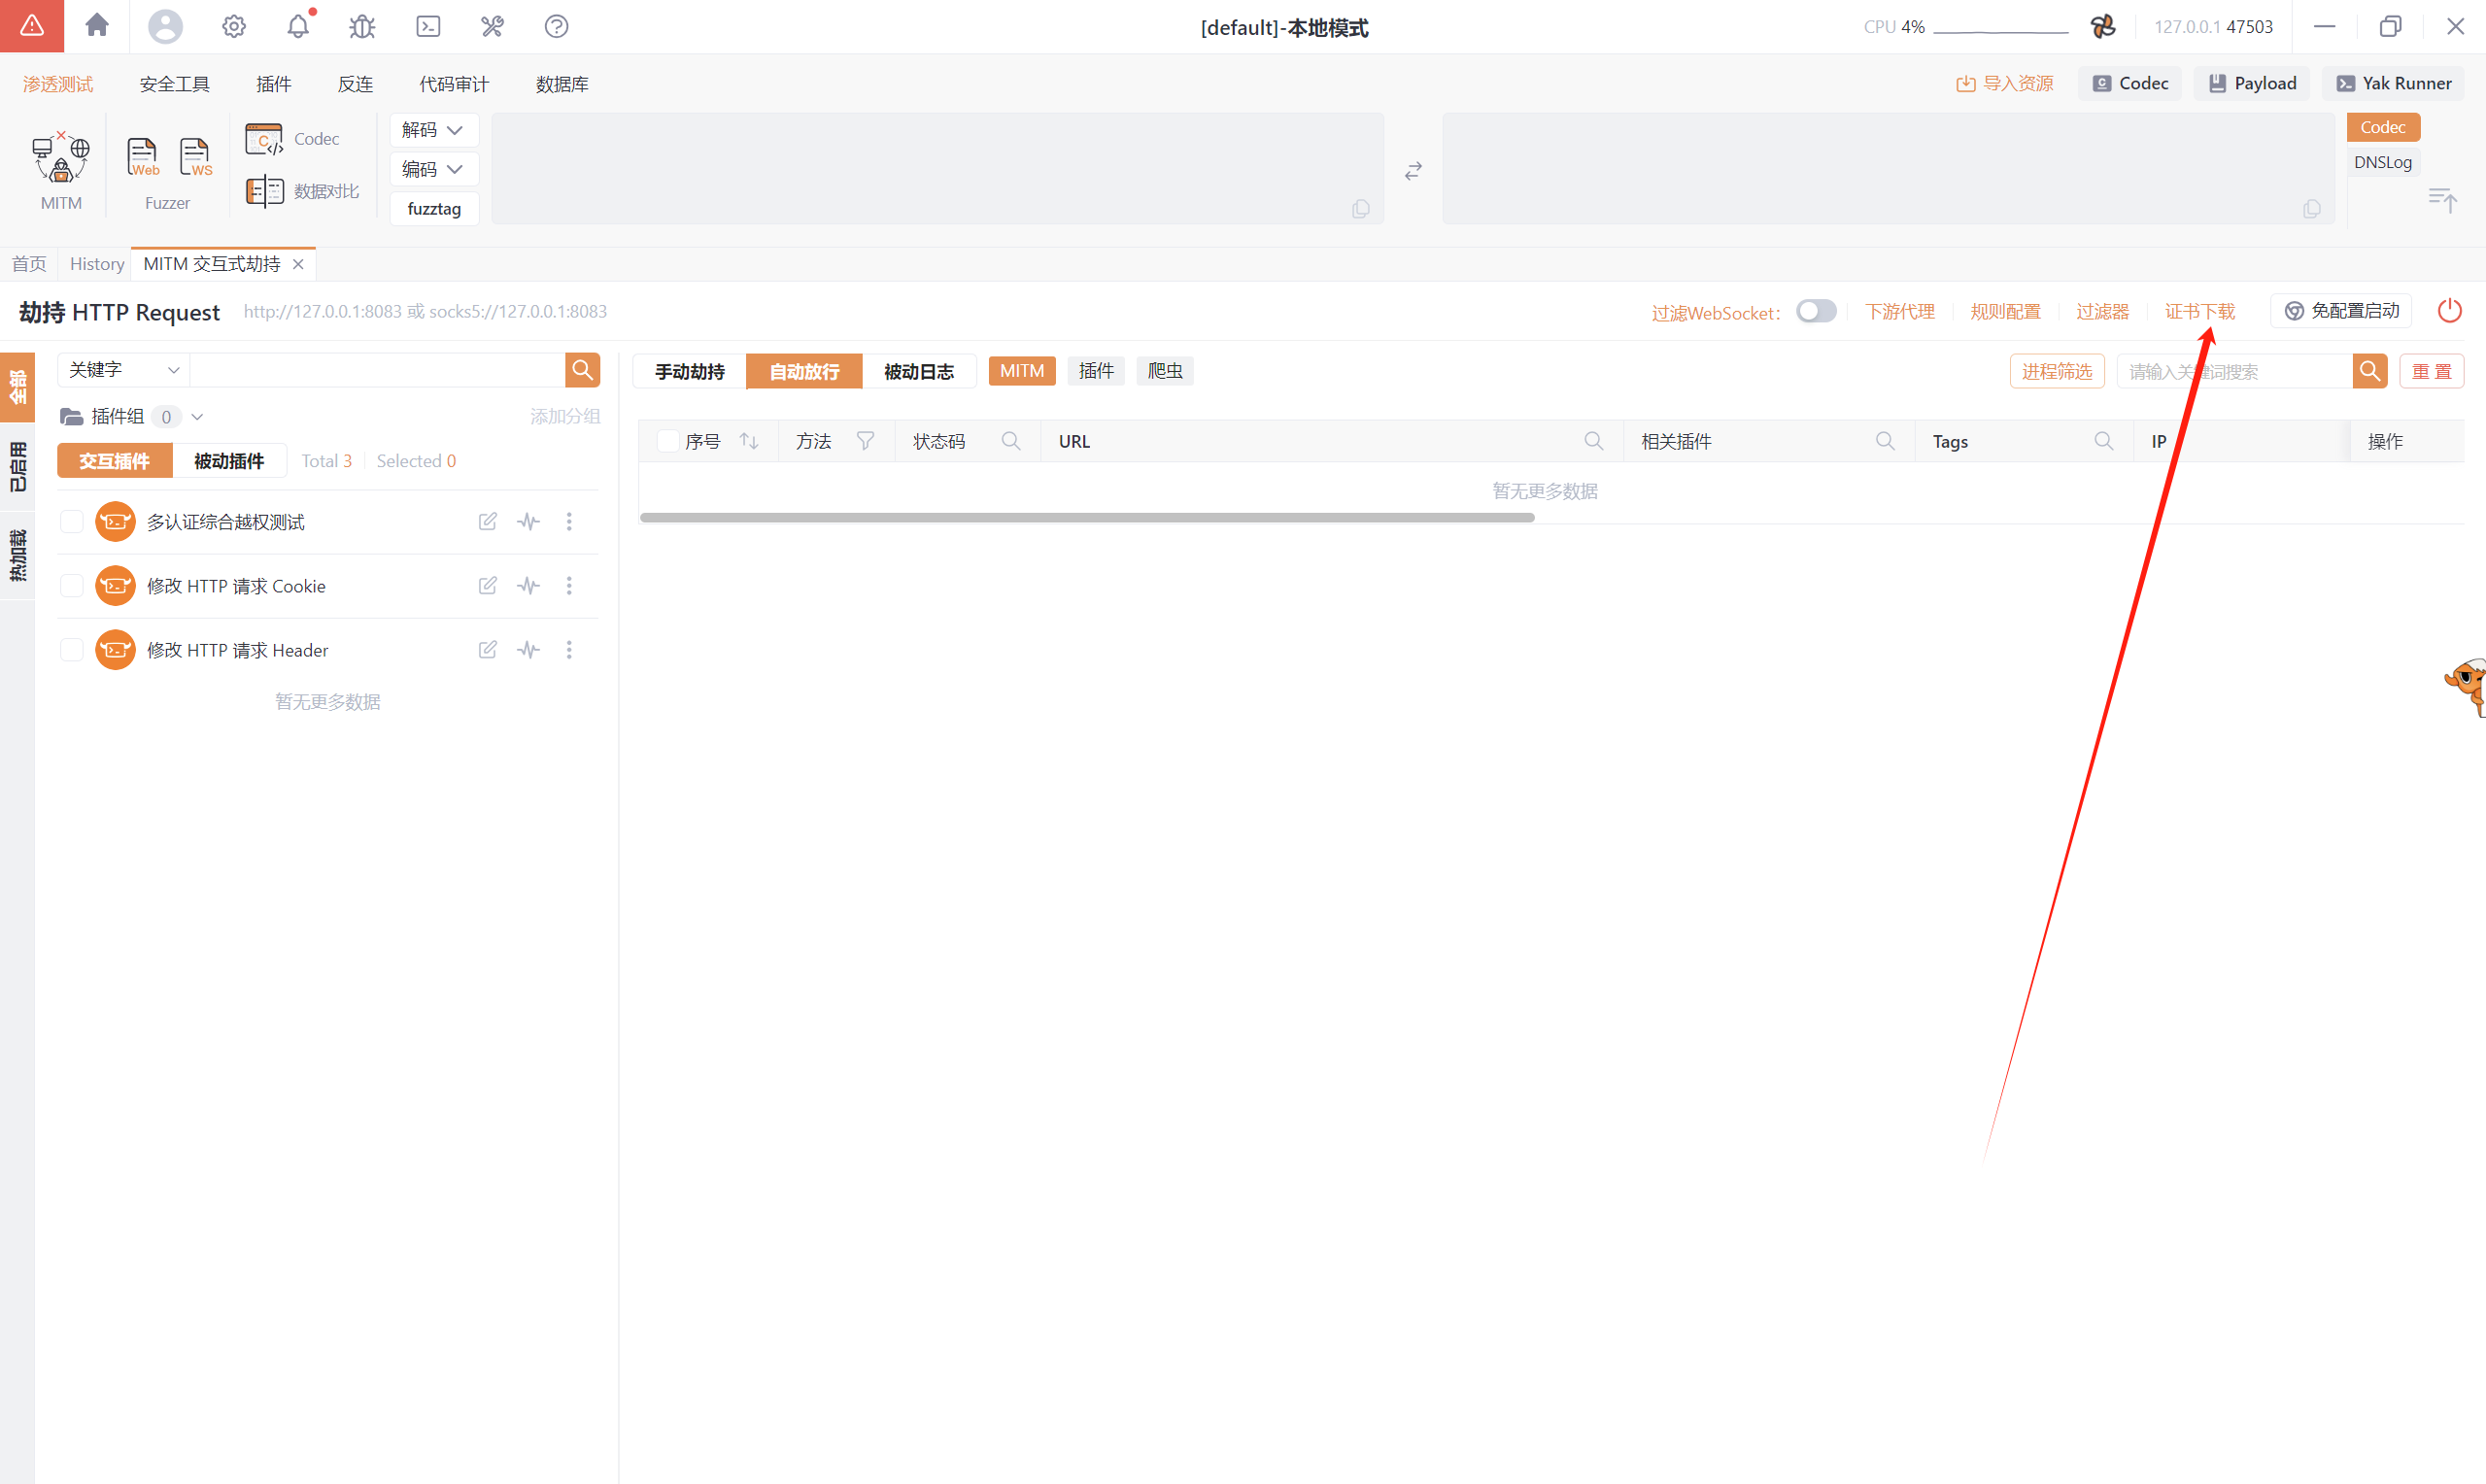Open the Web Fuzzer icon
The width and height of the screenshot is (2486, 1484).
(x=142, y=157)
